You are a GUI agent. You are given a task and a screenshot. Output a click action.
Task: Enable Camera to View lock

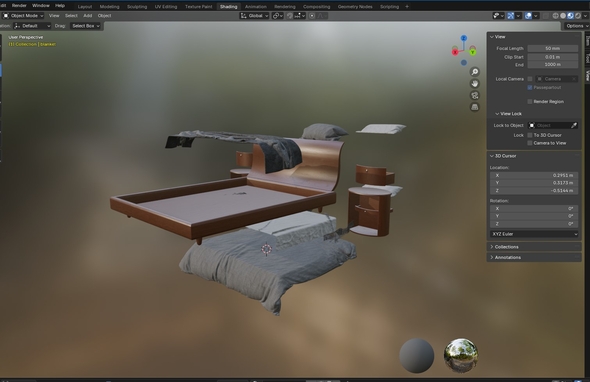(530, 143)
